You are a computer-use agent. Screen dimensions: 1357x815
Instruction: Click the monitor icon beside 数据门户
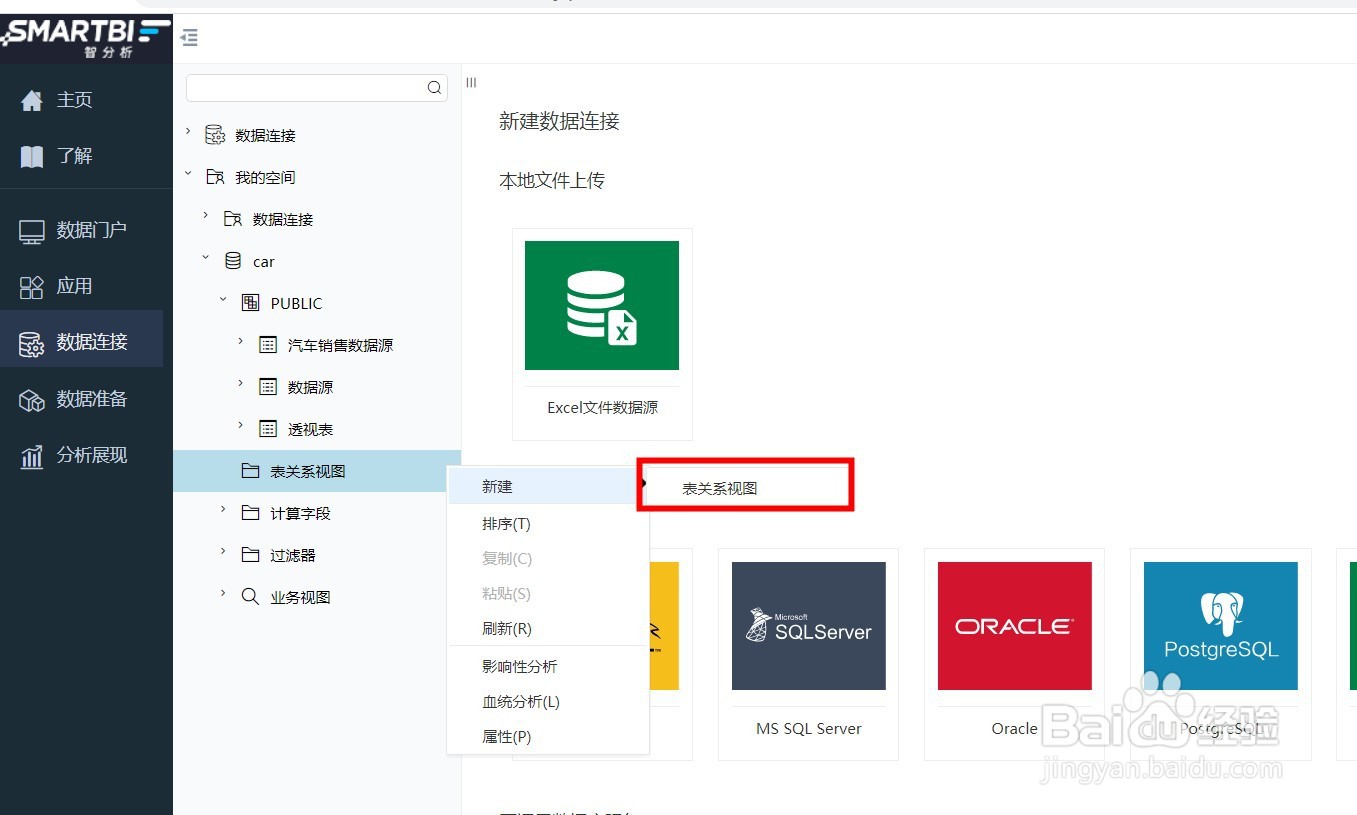point(32,231)
